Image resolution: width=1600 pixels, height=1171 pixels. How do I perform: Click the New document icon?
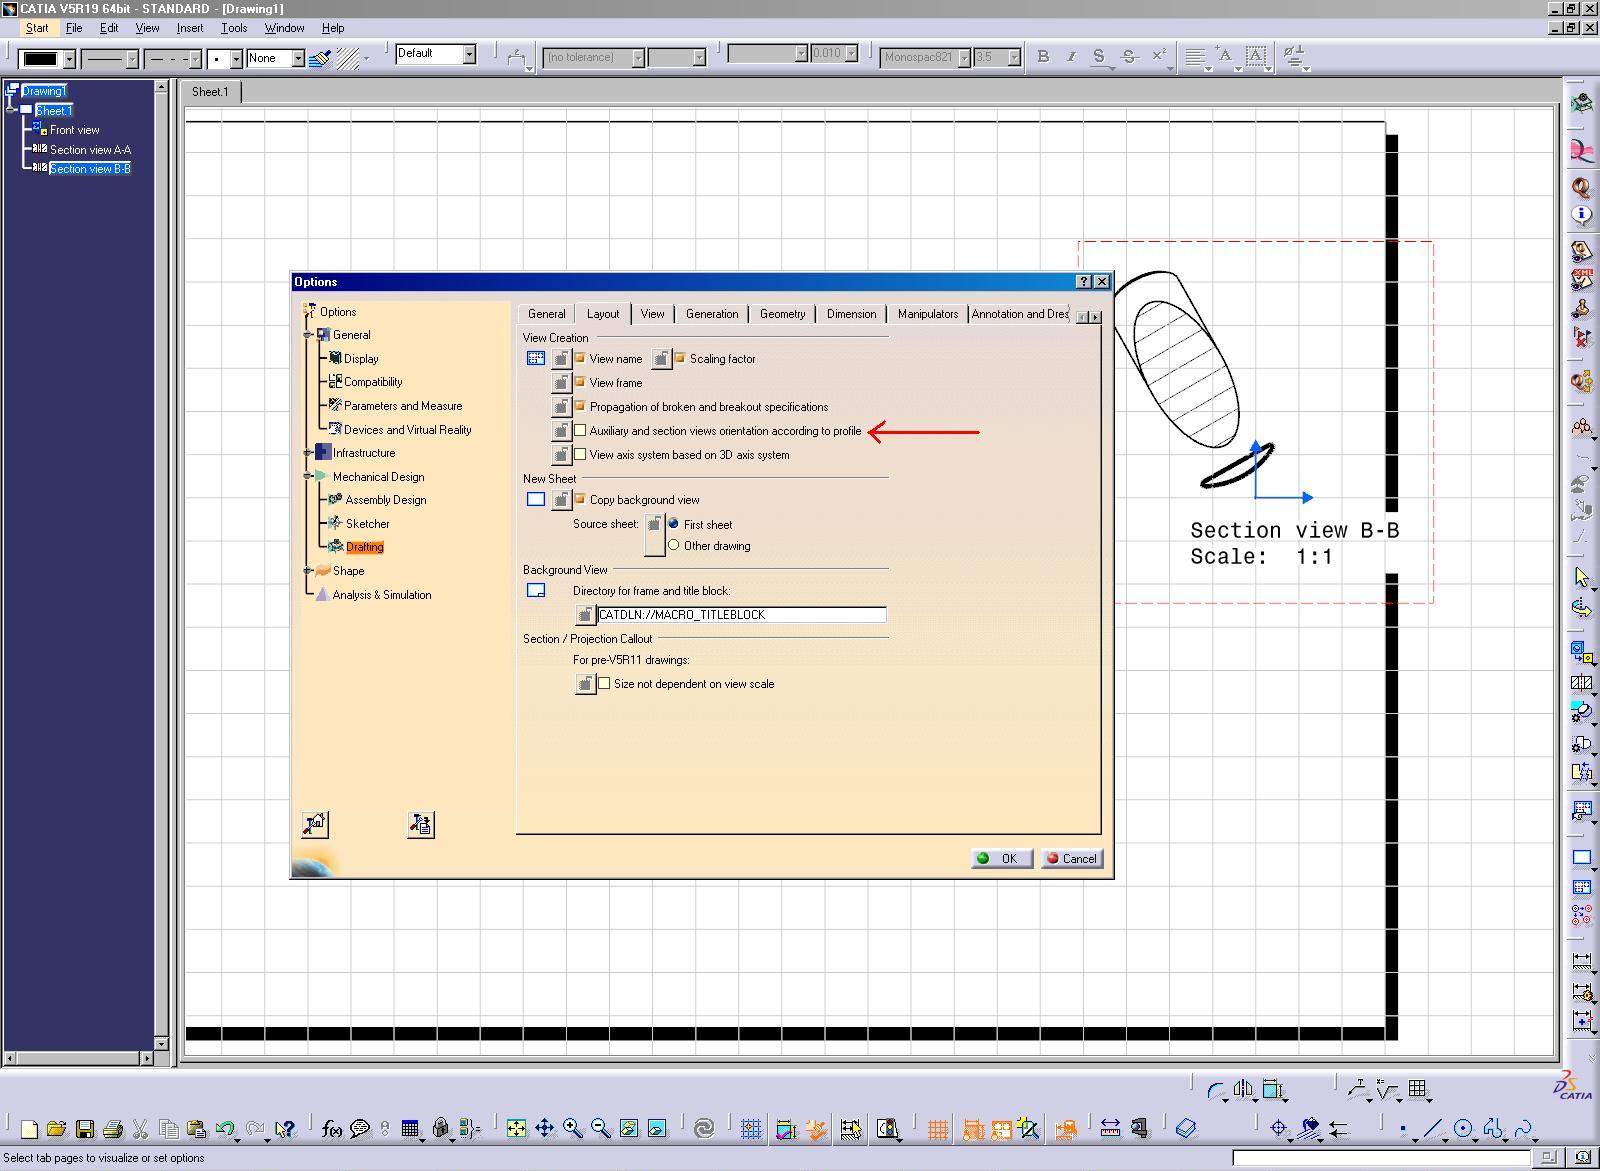click(29, 1129)
